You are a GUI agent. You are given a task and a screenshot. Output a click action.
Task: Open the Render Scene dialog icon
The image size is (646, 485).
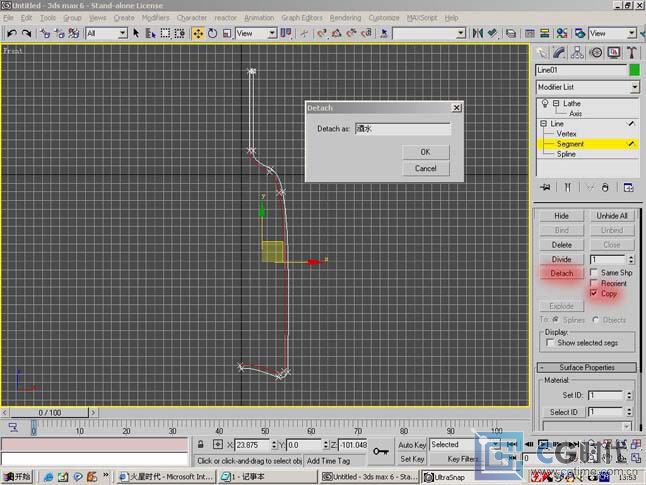580,33
